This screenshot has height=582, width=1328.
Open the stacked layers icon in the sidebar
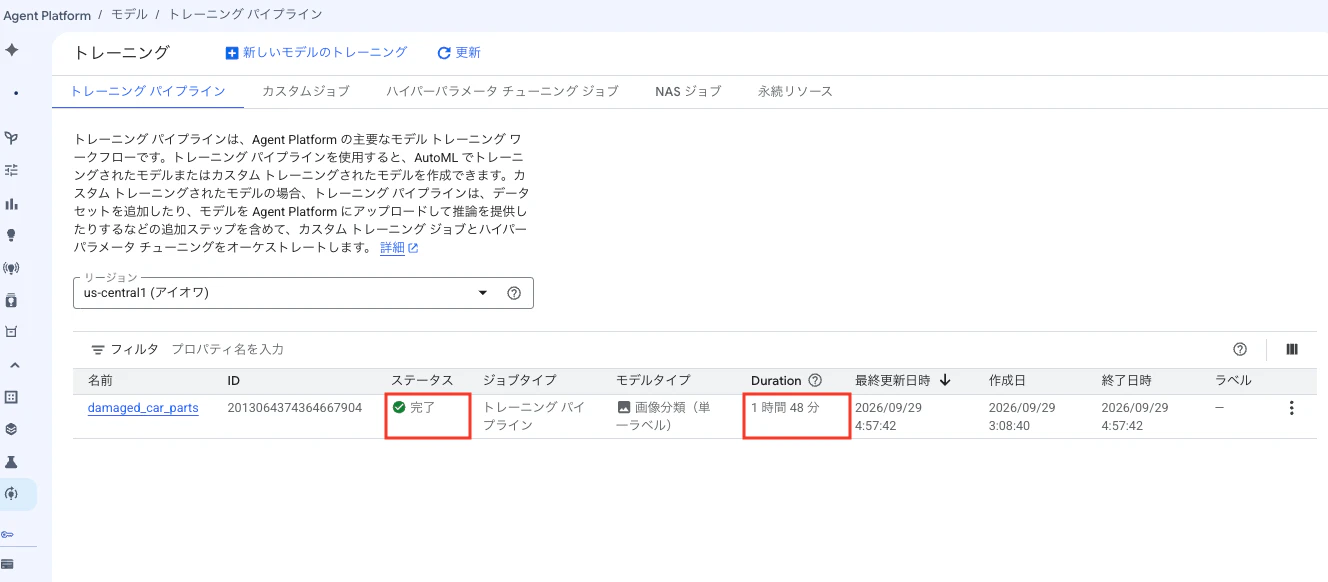click(x=12, y=429)
